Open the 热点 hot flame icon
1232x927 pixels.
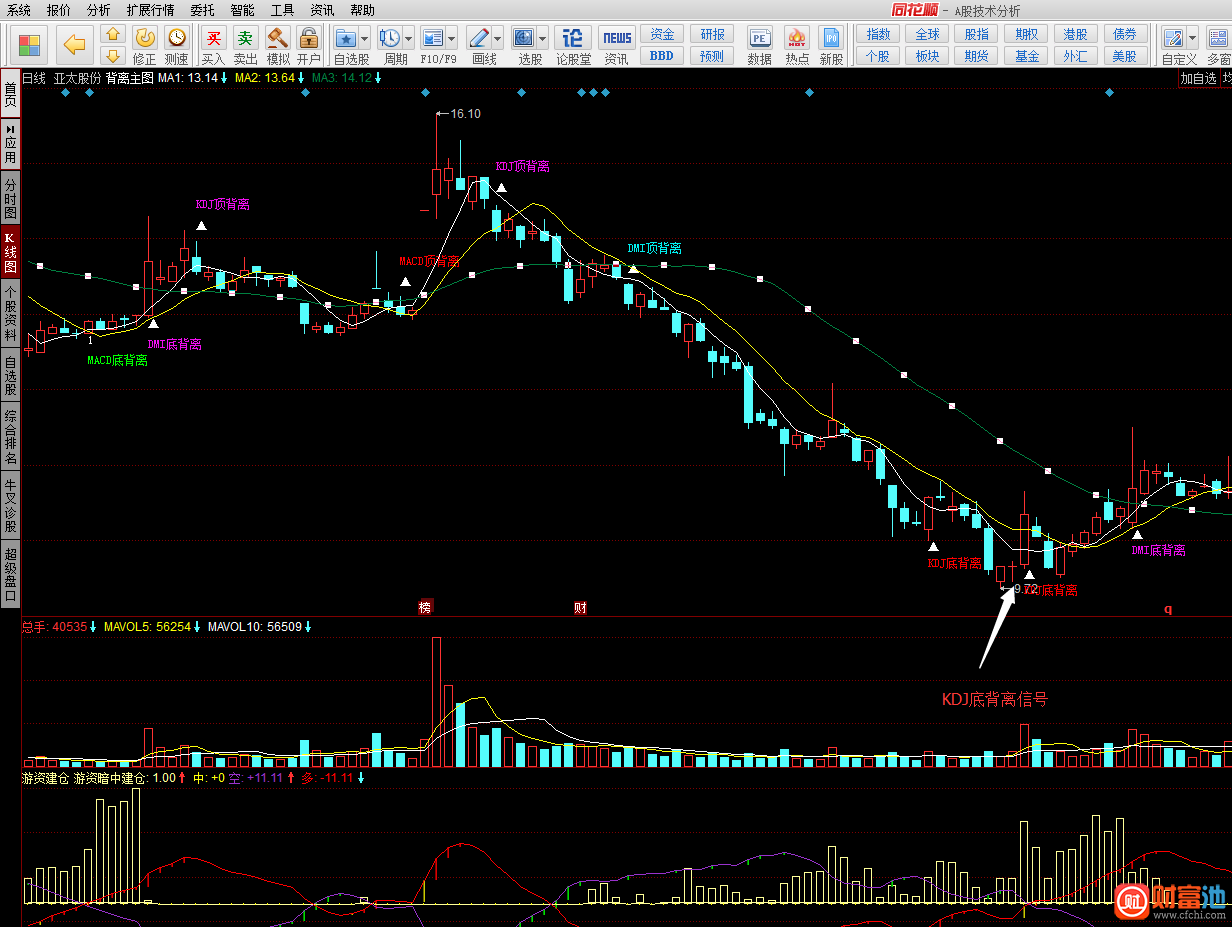click(x=797, y=39)
